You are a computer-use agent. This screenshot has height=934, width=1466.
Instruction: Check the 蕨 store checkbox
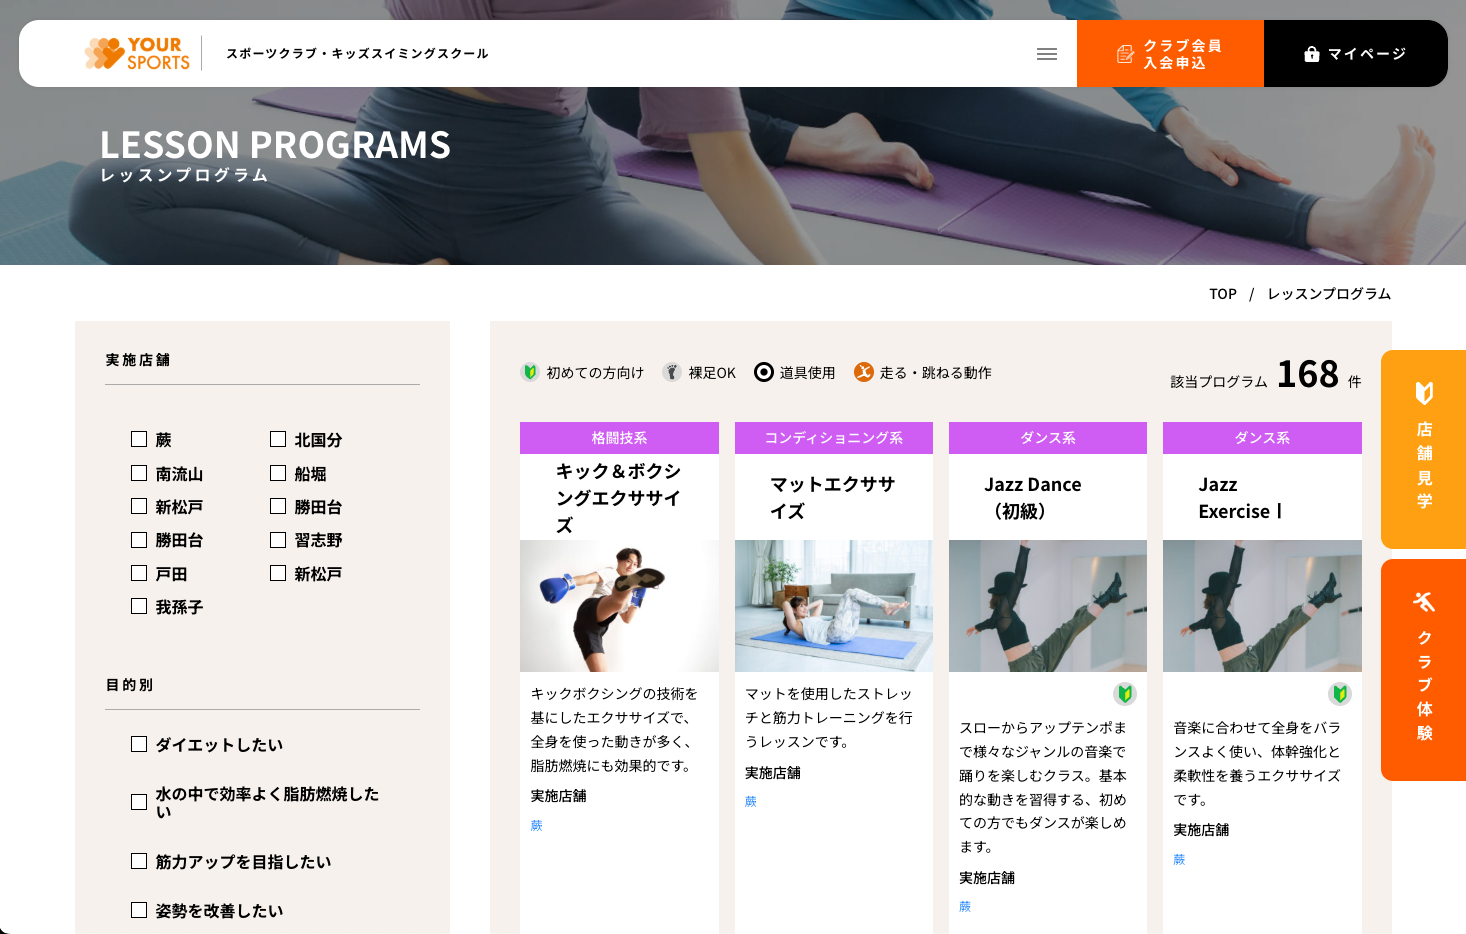[139, 439]
